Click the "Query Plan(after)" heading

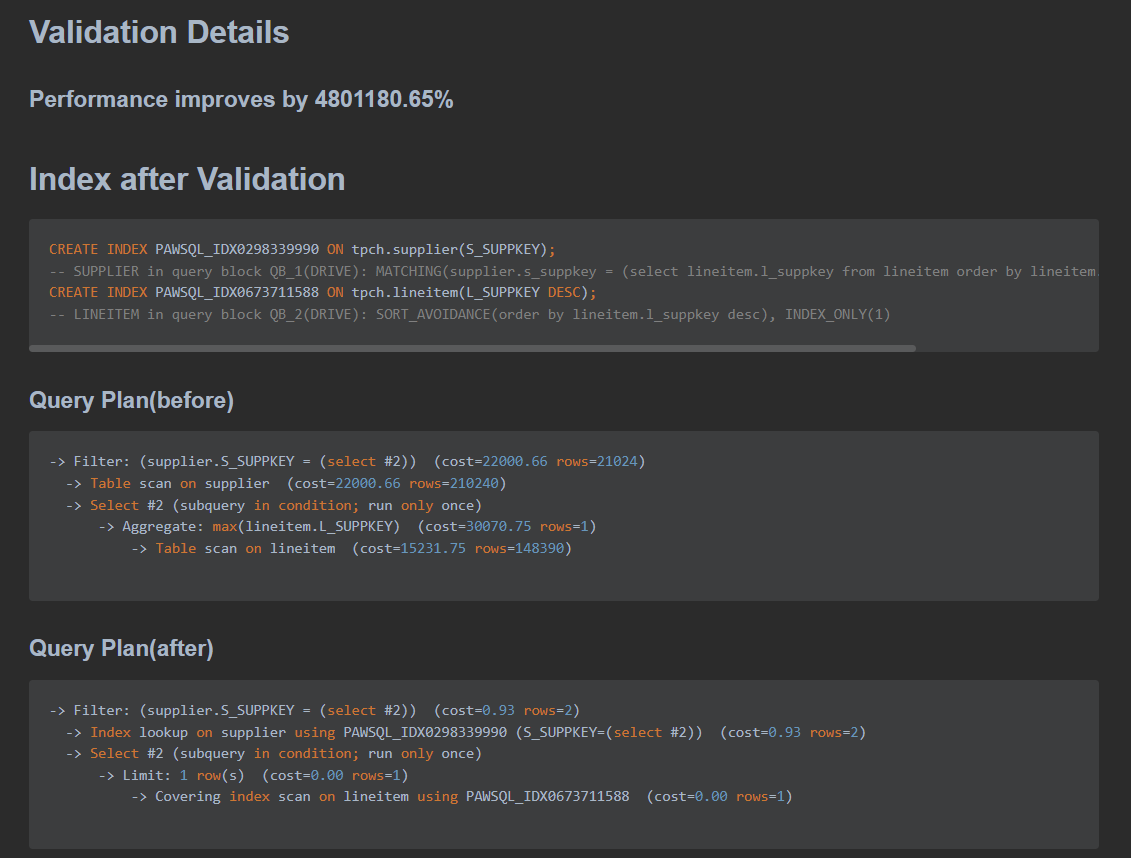point(121,648)
